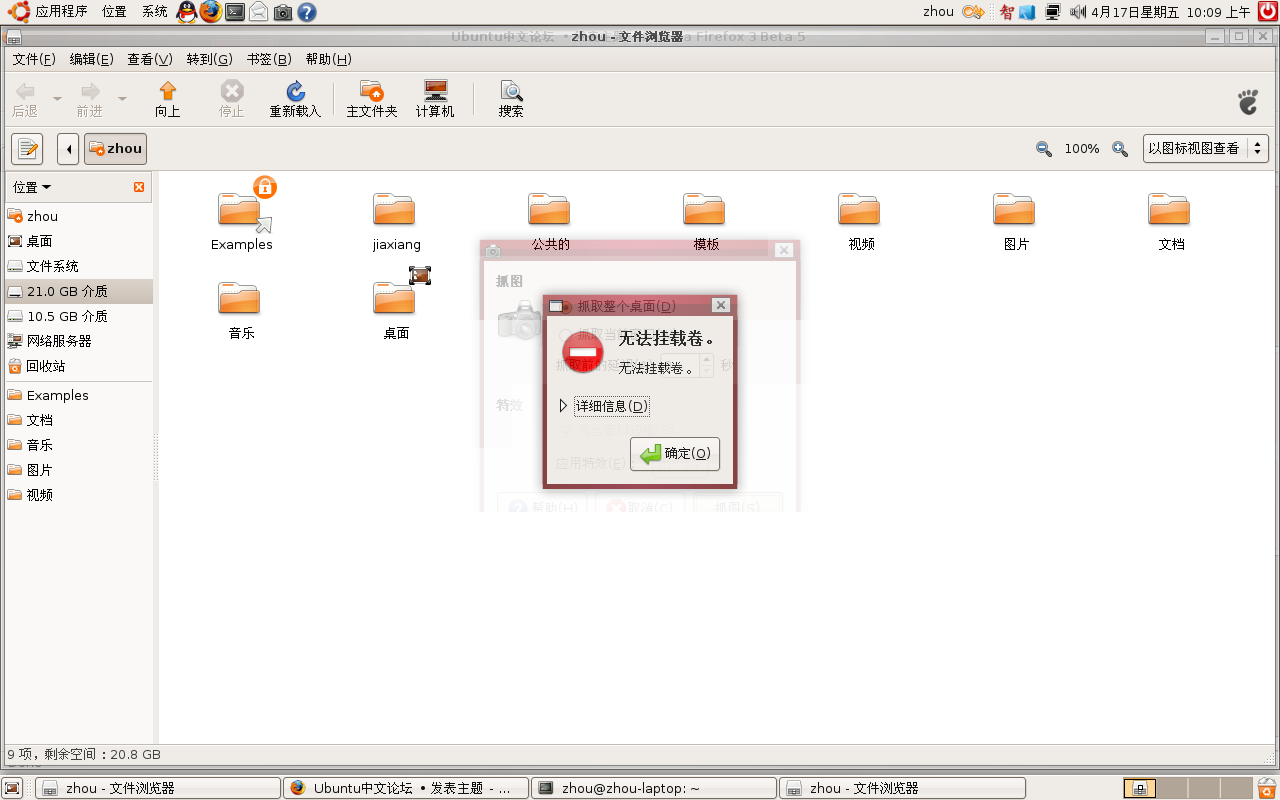Click 重新载入 (Reload) in the toolbar

pyautogui.click(x=295, y=100)
